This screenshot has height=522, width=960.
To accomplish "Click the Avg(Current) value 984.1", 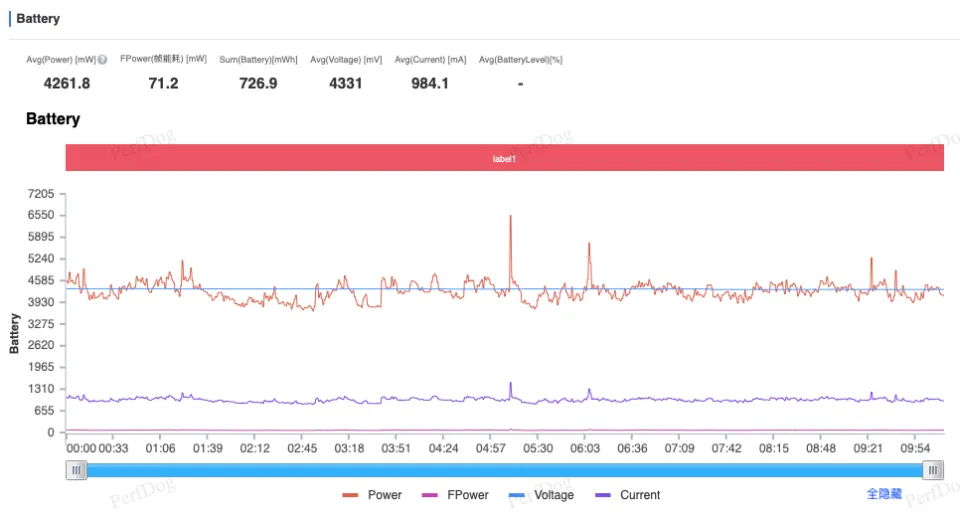I will click(x=430, y=84).
